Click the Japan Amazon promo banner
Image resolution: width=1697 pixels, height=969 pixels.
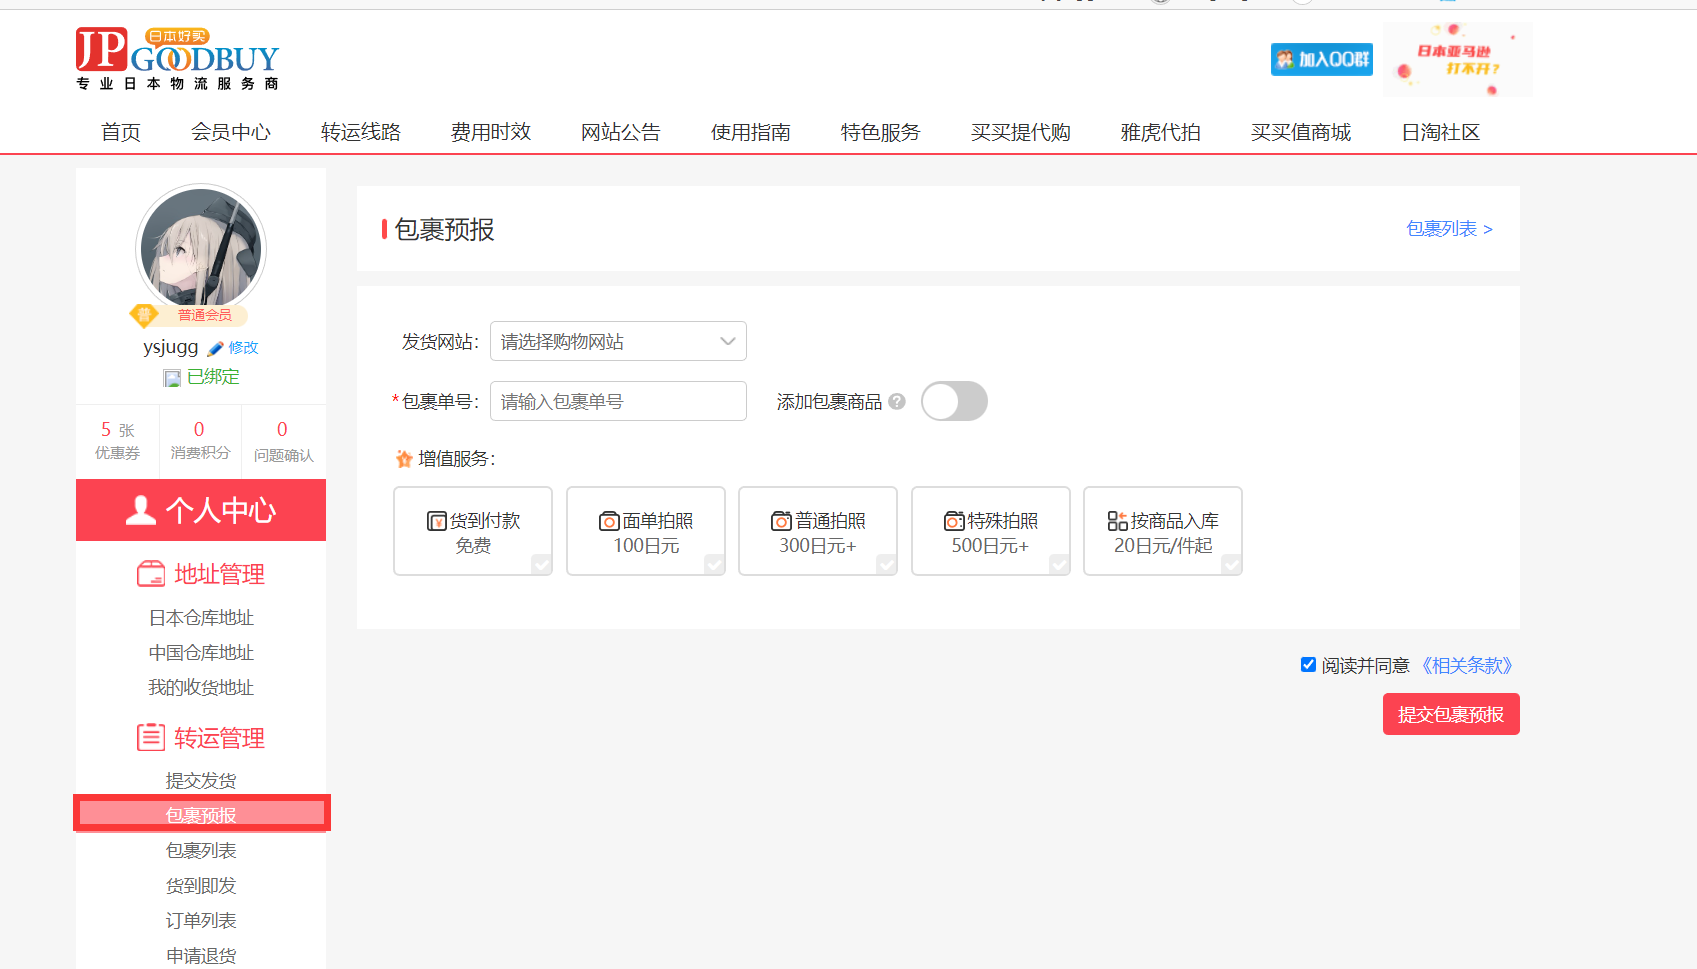coord(1457,60)
